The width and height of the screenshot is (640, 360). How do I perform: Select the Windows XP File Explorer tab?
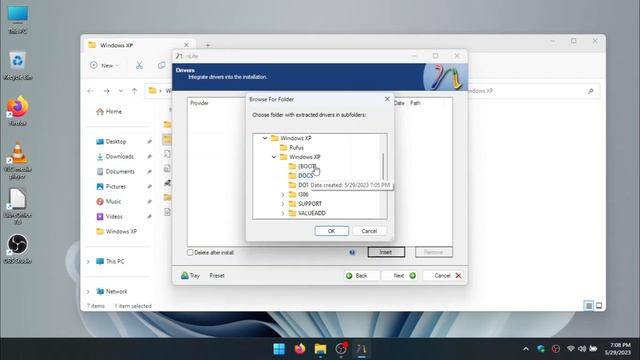click(139, 45)
